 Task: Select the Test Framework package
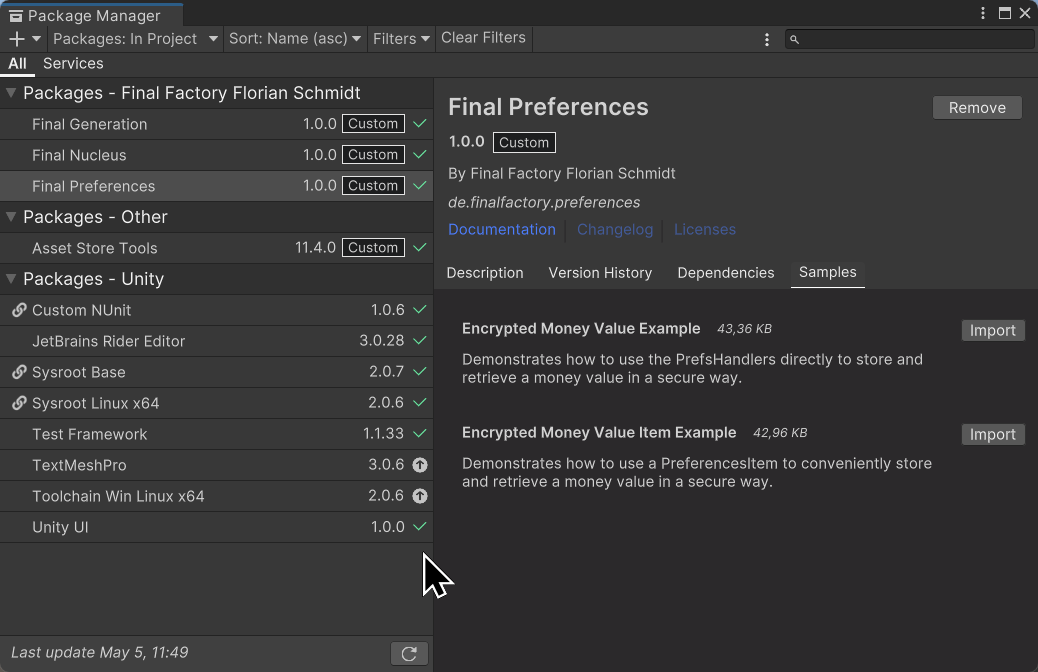click(216, 434)
